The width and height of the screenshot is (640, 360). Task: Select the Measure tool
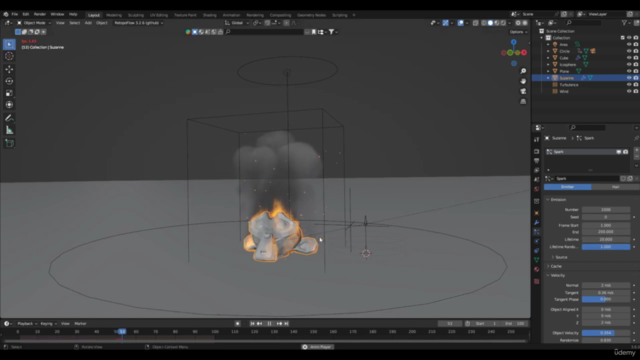[x=9, y=130]
